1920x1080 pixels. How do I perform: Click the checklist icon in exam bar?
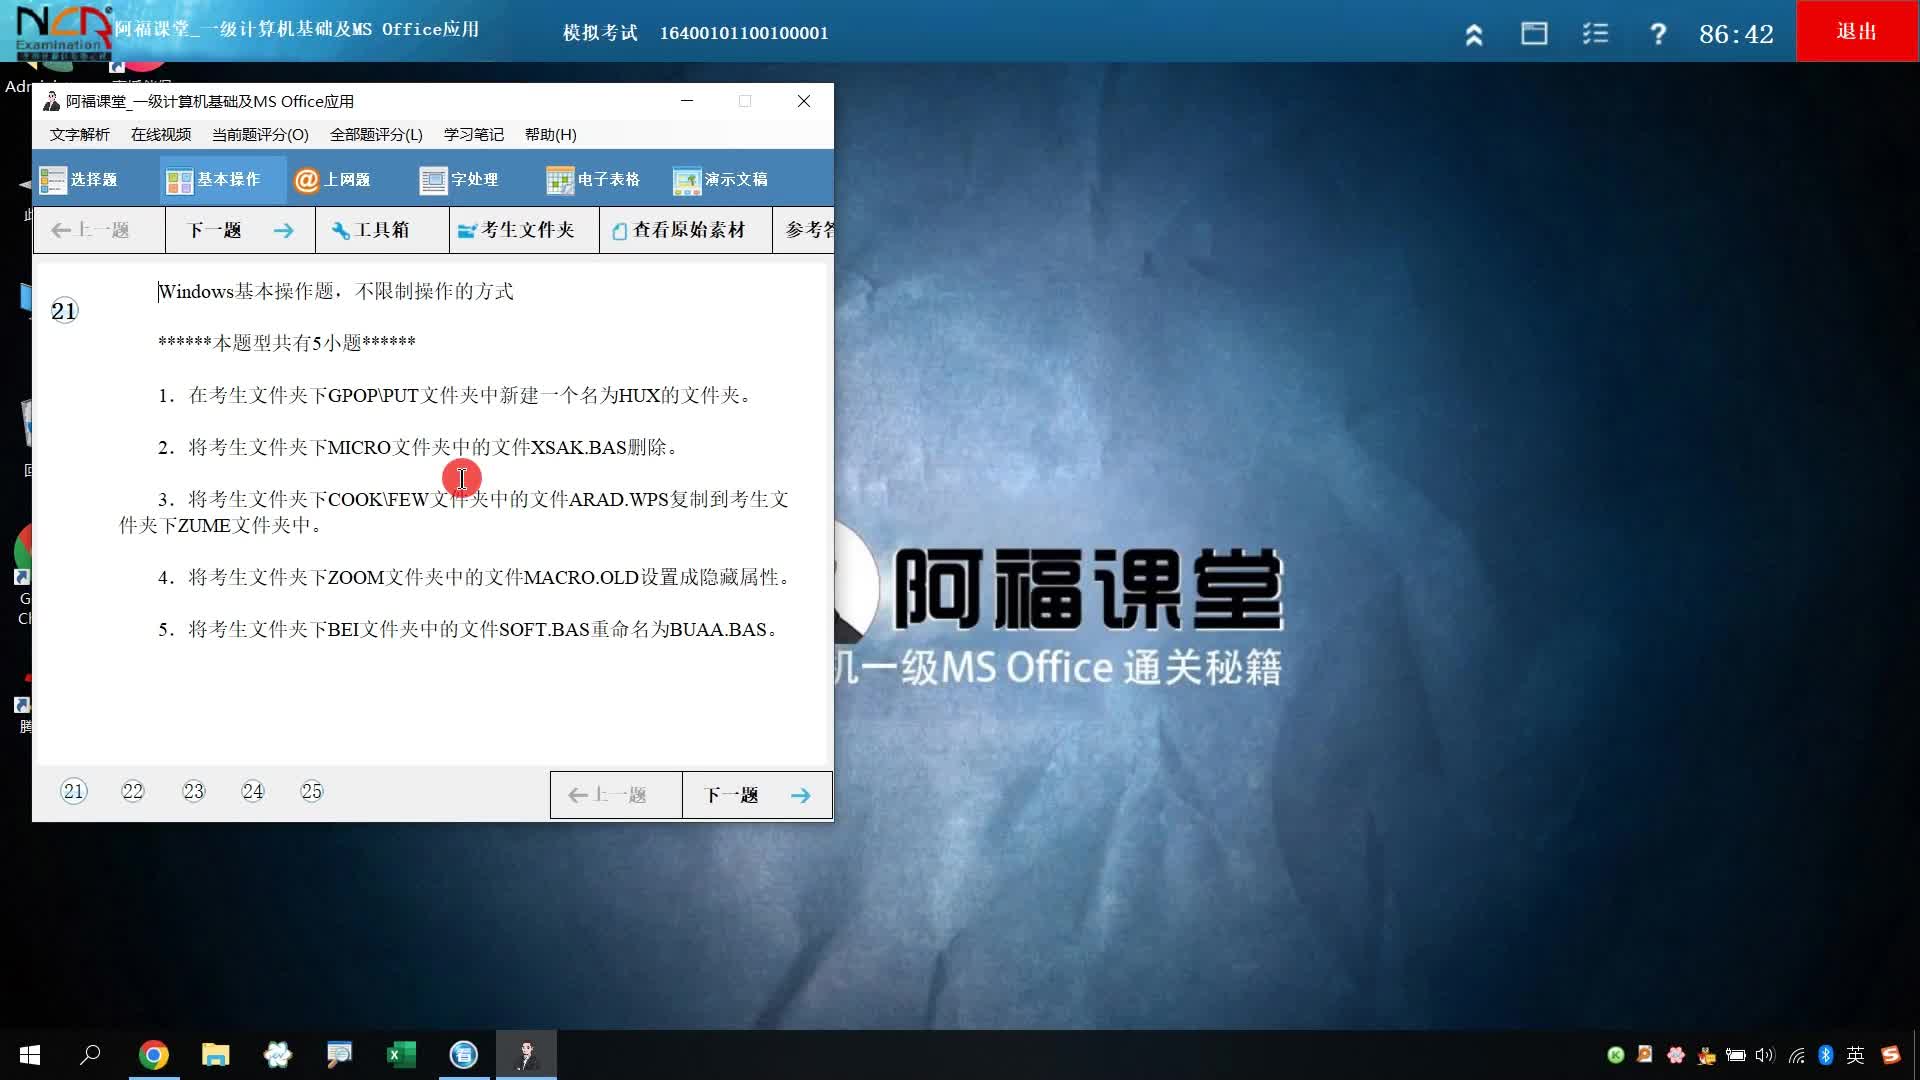pyautogui.click(x=1595, y=34)
